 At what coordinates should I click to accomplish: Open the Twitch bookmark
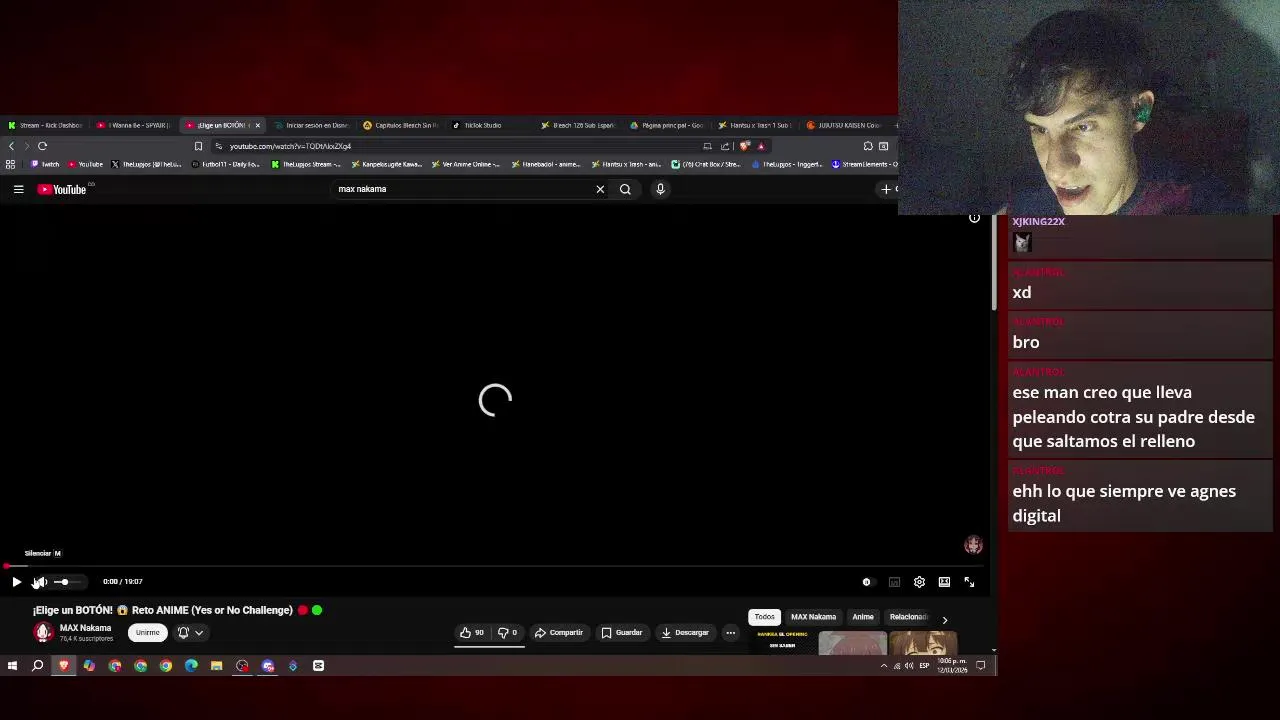[45, 164]
